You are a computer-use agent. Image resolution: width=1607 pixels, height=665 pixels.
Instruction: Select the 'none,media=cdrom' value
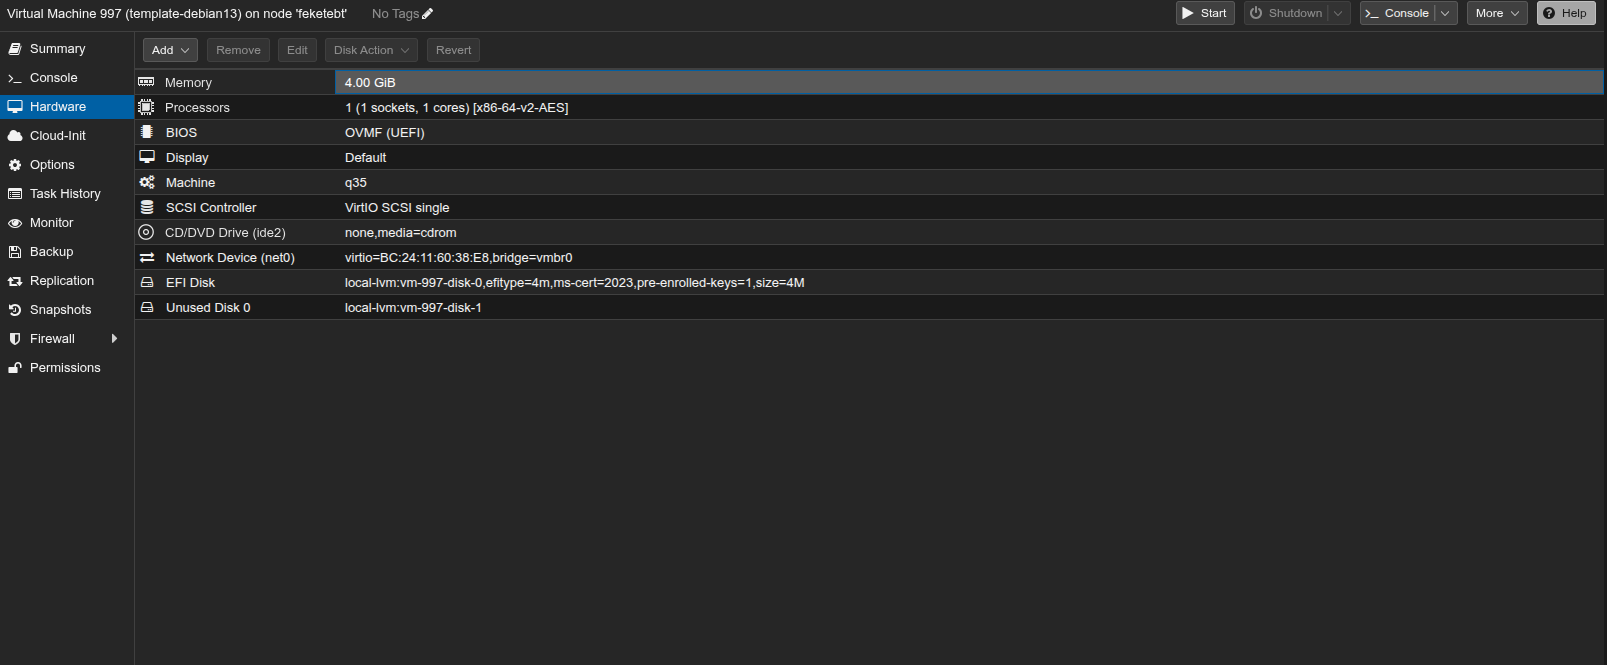(401, 232)
